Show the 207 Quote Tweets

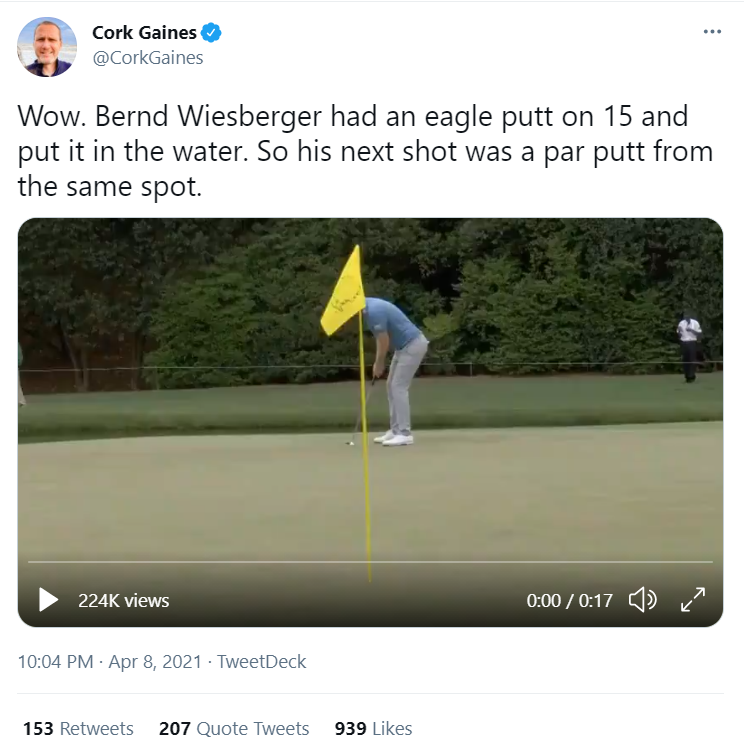coord(234,728)
